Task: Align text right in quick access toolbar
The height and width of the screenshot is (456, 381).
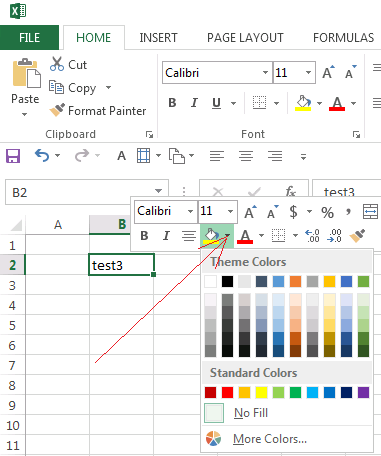Action: [x=275, y=156]
